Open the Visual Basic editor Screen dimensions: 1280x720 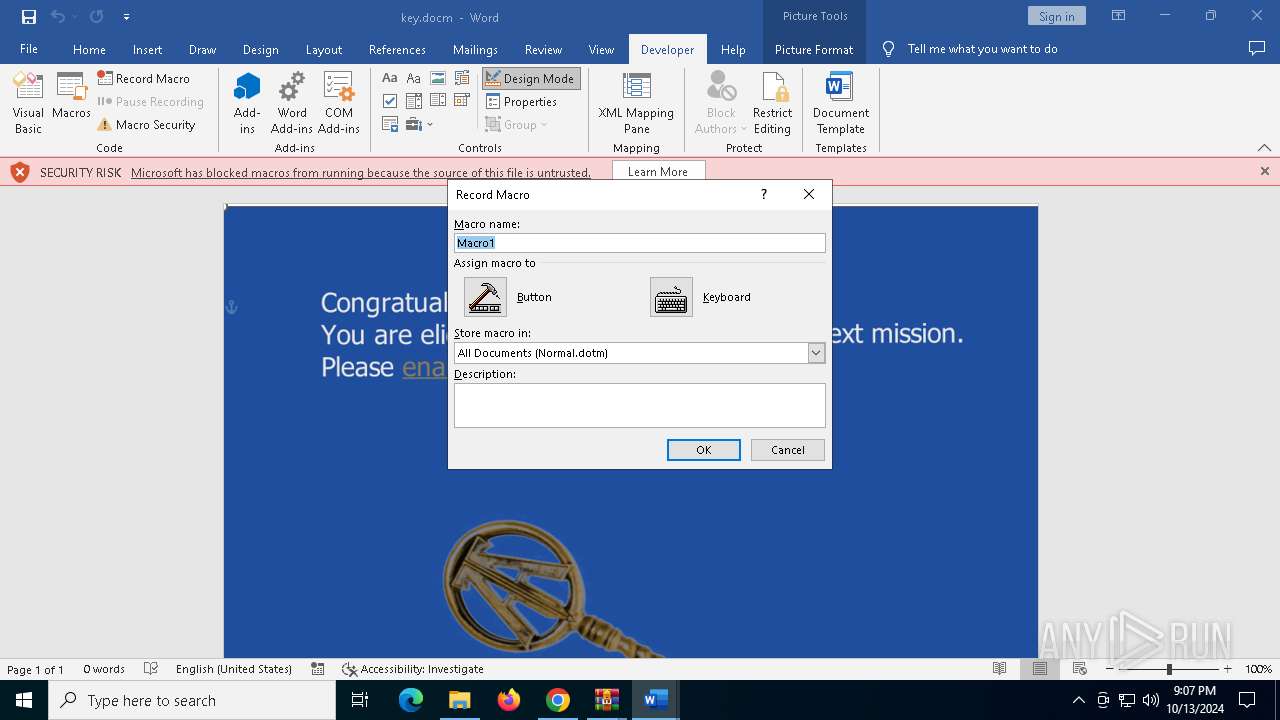(28, 103)
